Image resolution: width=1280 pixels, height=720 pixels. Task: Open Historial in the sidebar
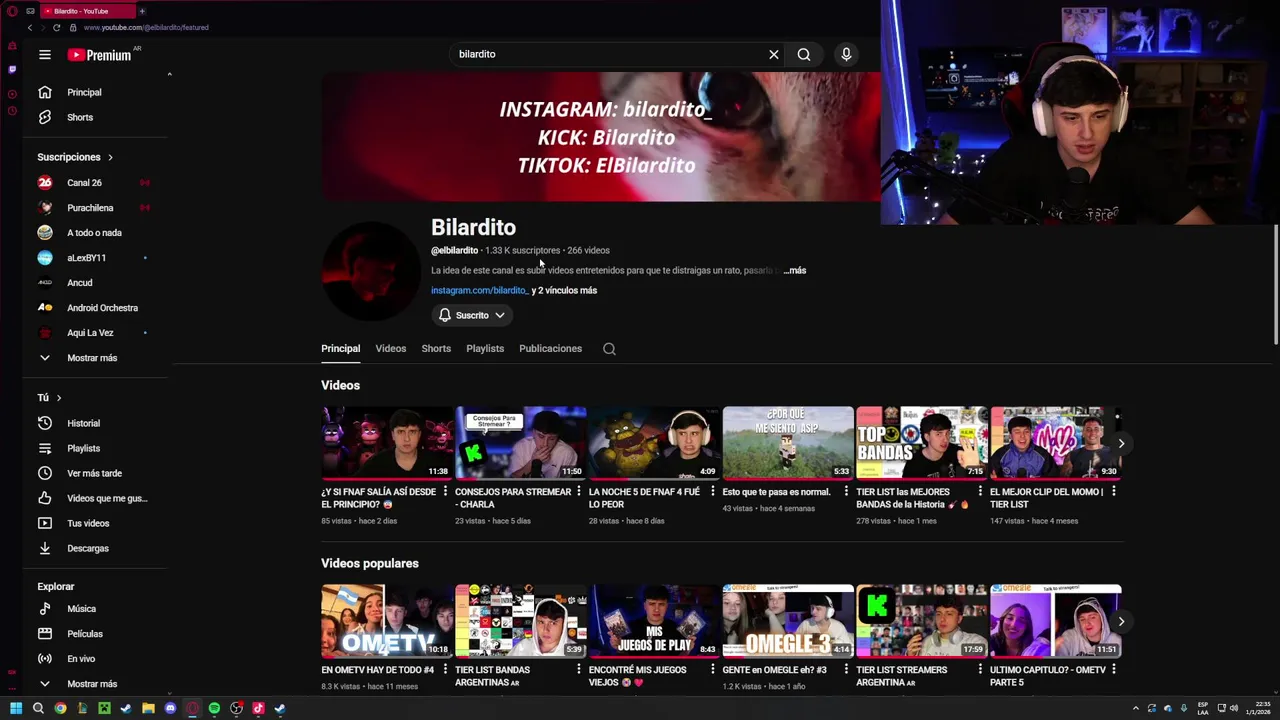tap(97, 423)
